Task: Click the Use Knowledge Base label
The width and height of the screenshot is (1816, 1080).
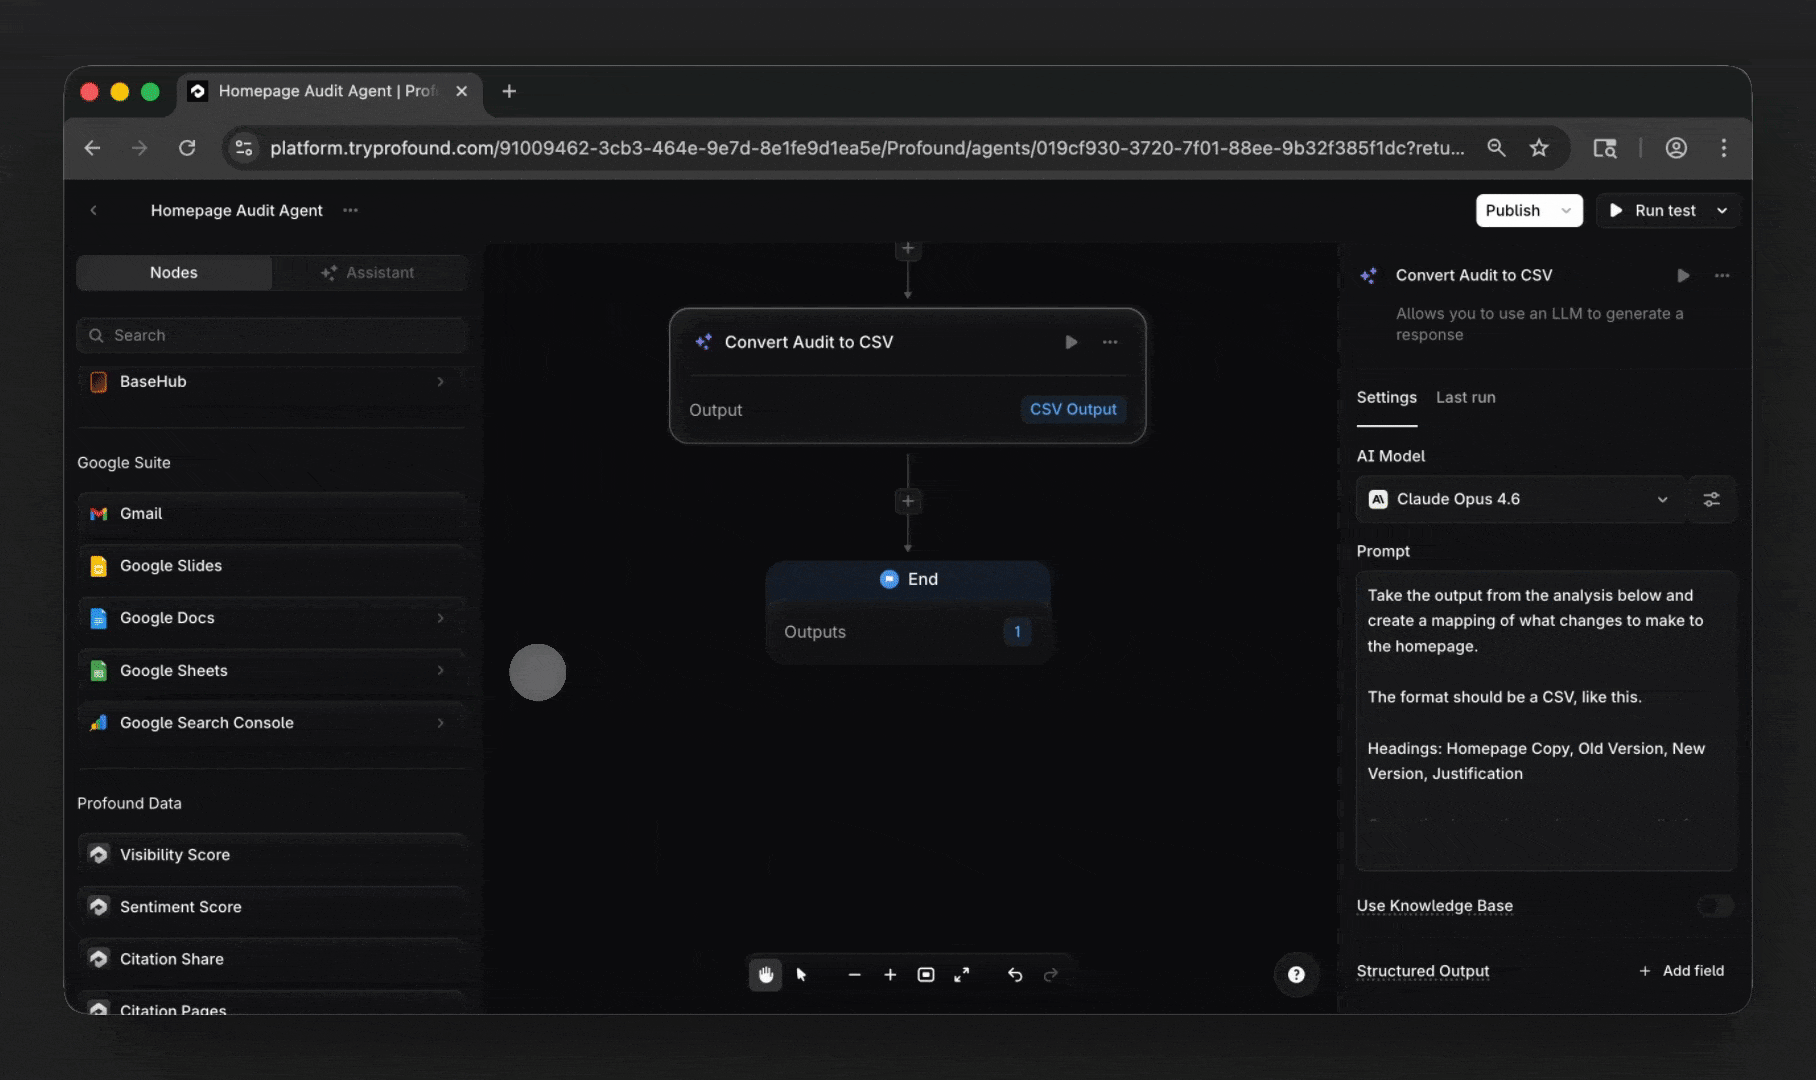Action: (x=1434, y=906)
